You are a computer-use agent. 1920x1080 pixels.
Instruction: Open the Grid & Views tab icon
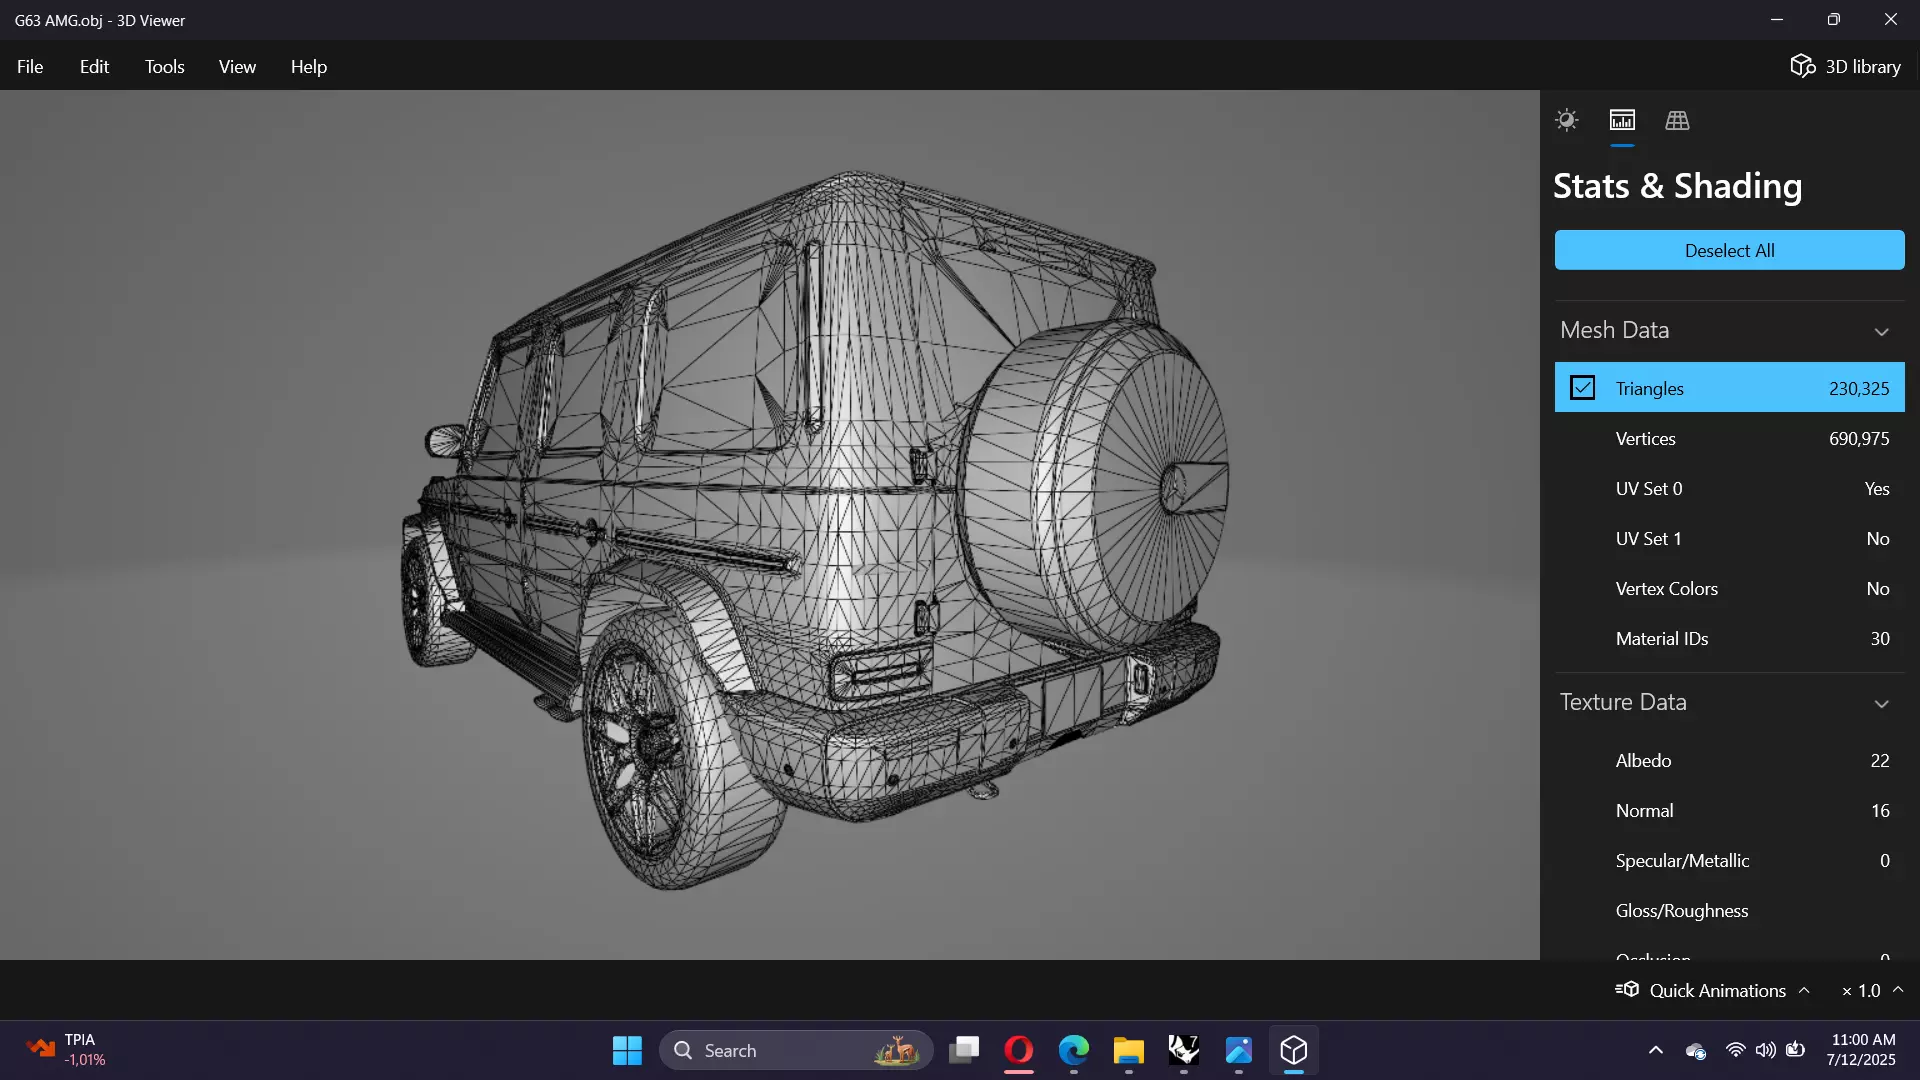click(x=1677, y=120)
